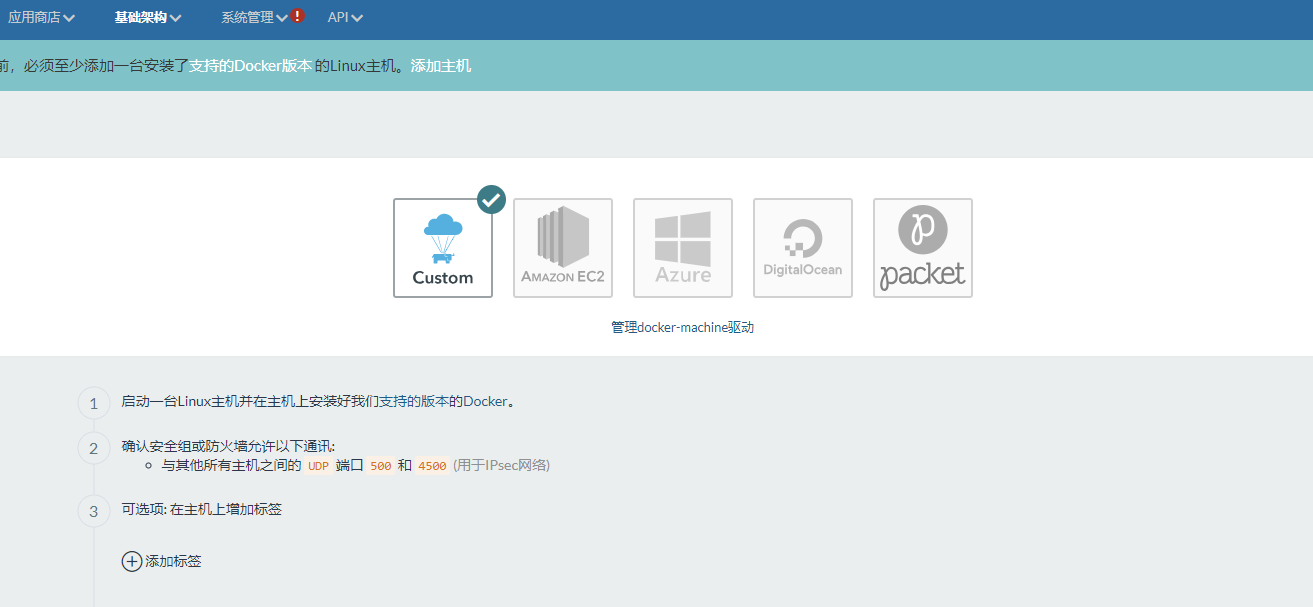
Task: Open the 支持的Docker版本 link
Action: tap(250, 66)
